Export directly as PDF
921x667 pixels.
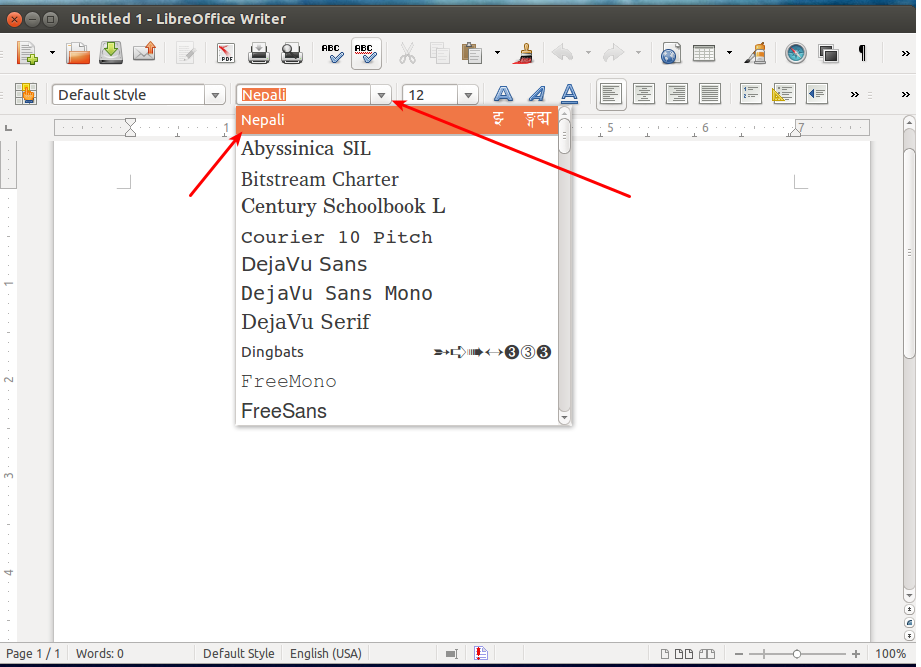coord(226,53)
